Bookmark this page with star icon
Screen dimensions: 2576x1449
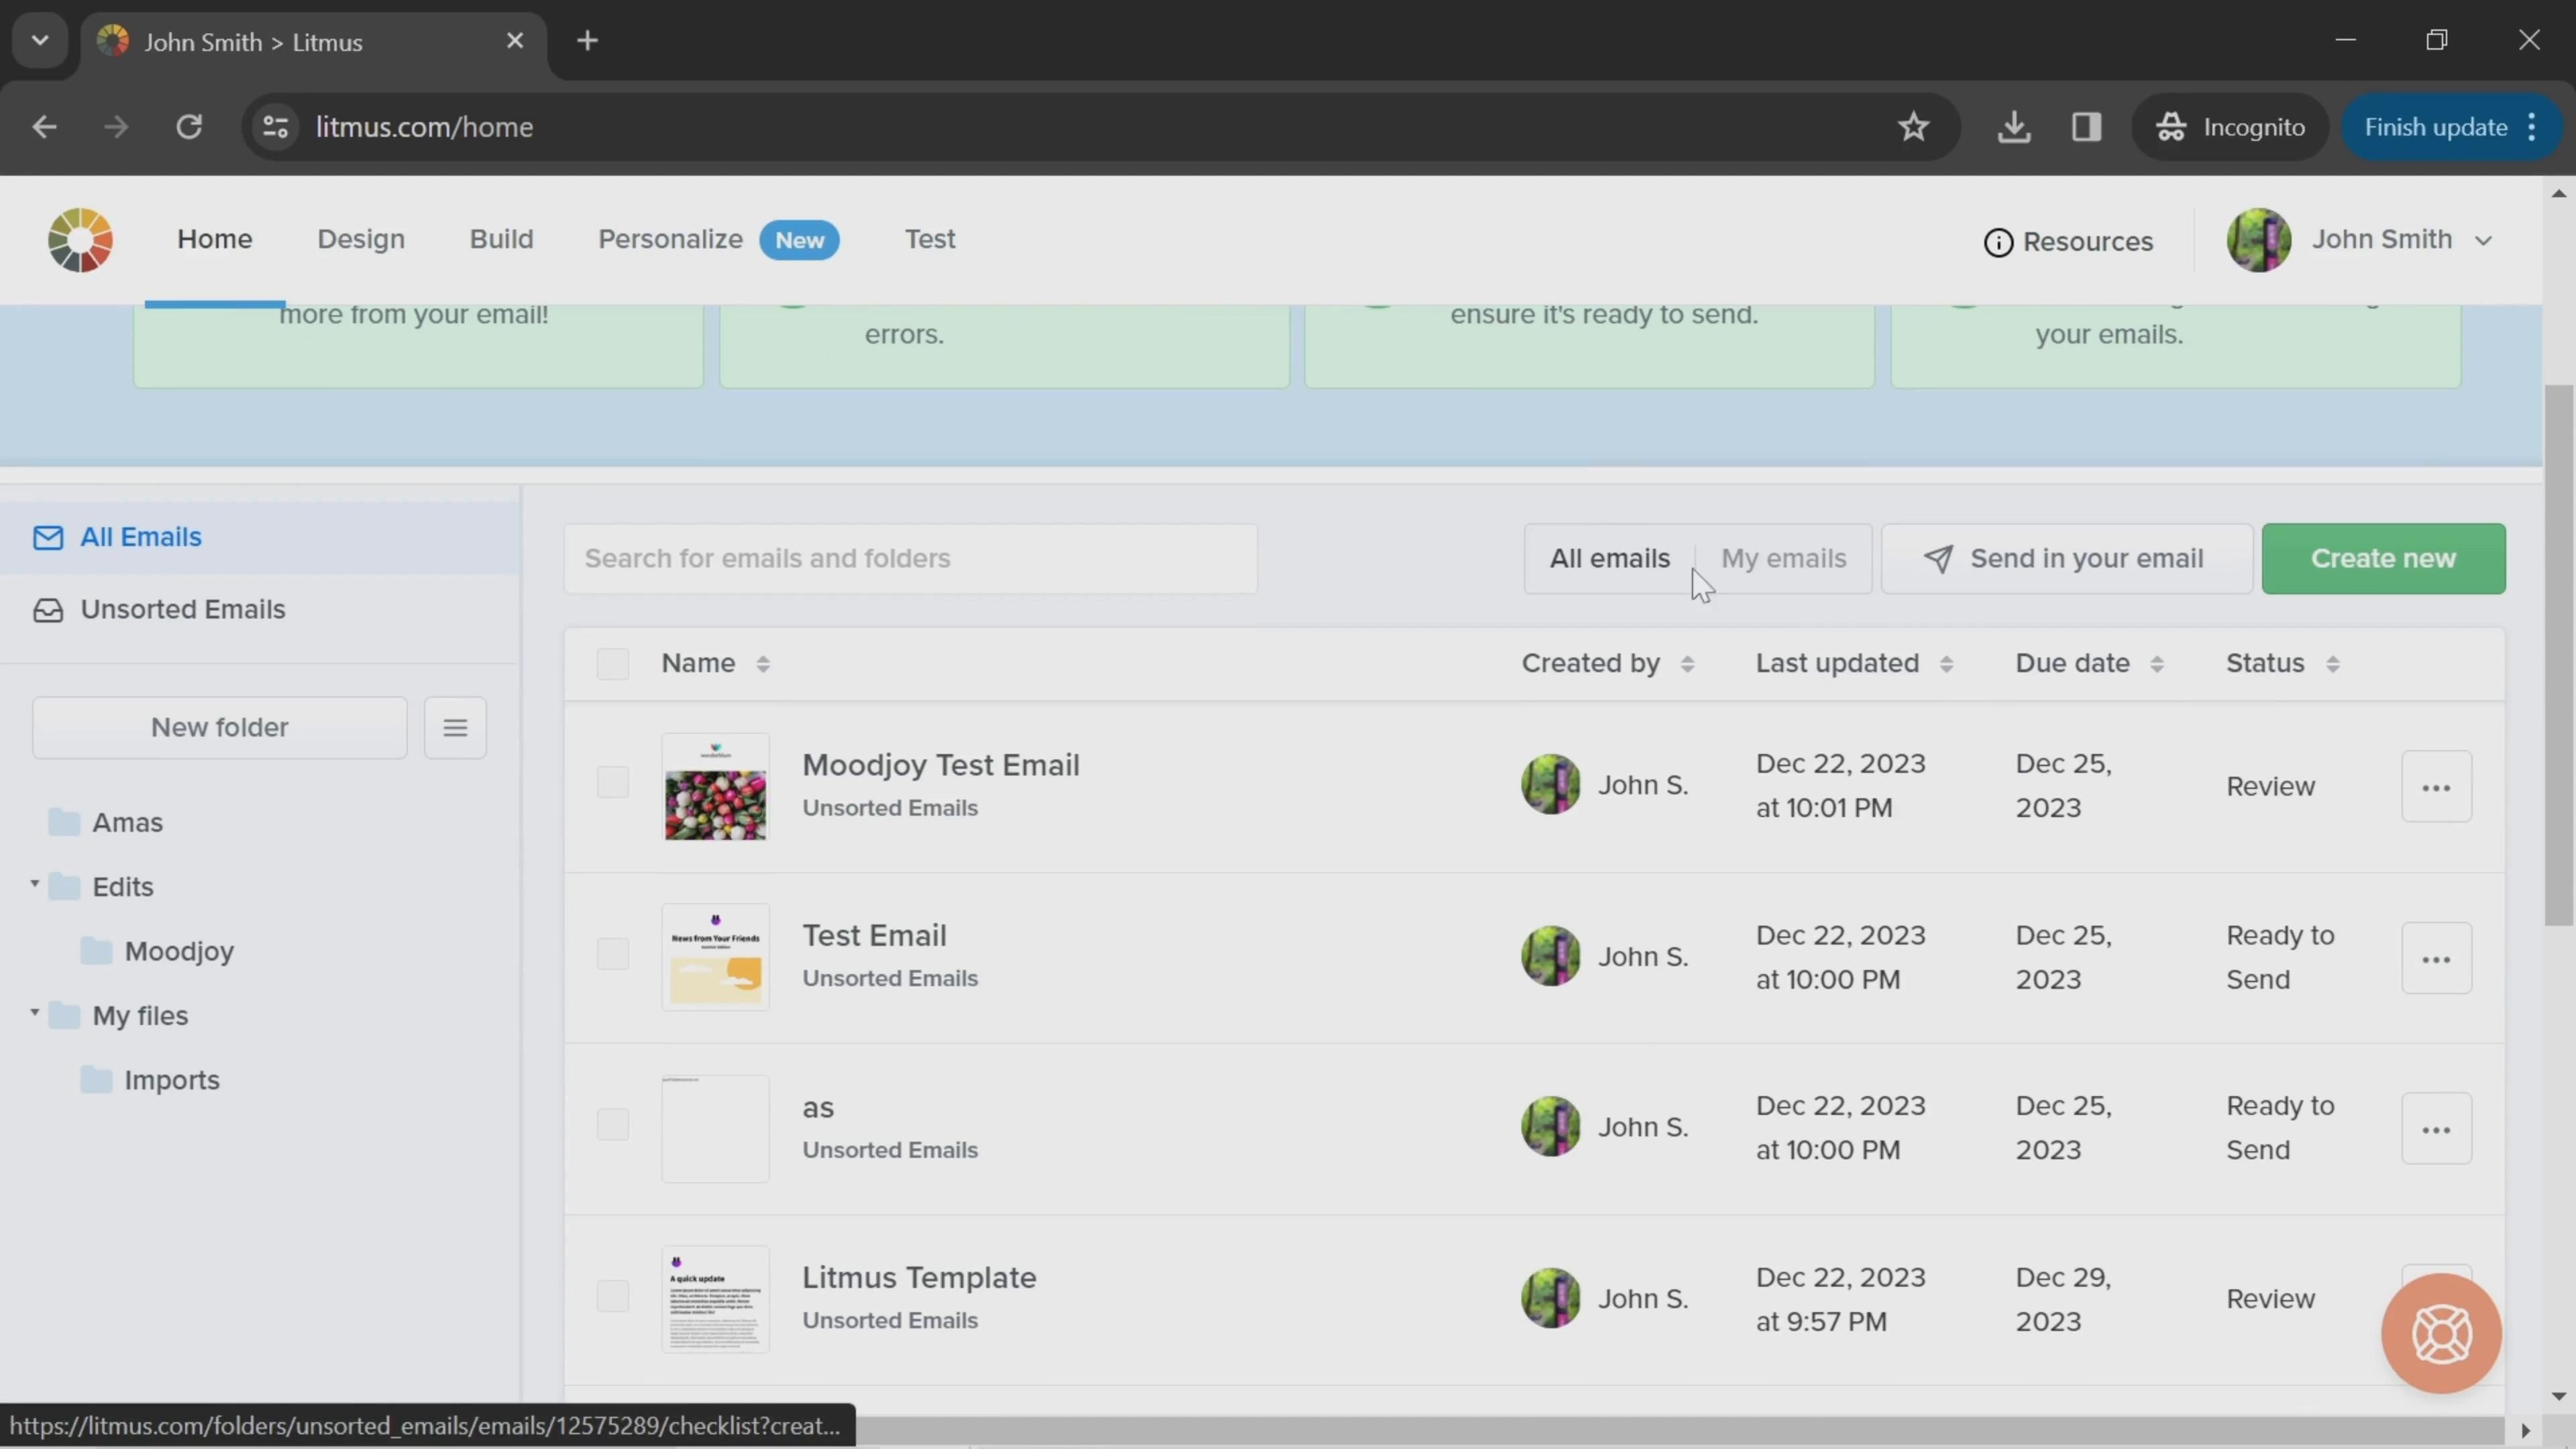pos(1913,127)
